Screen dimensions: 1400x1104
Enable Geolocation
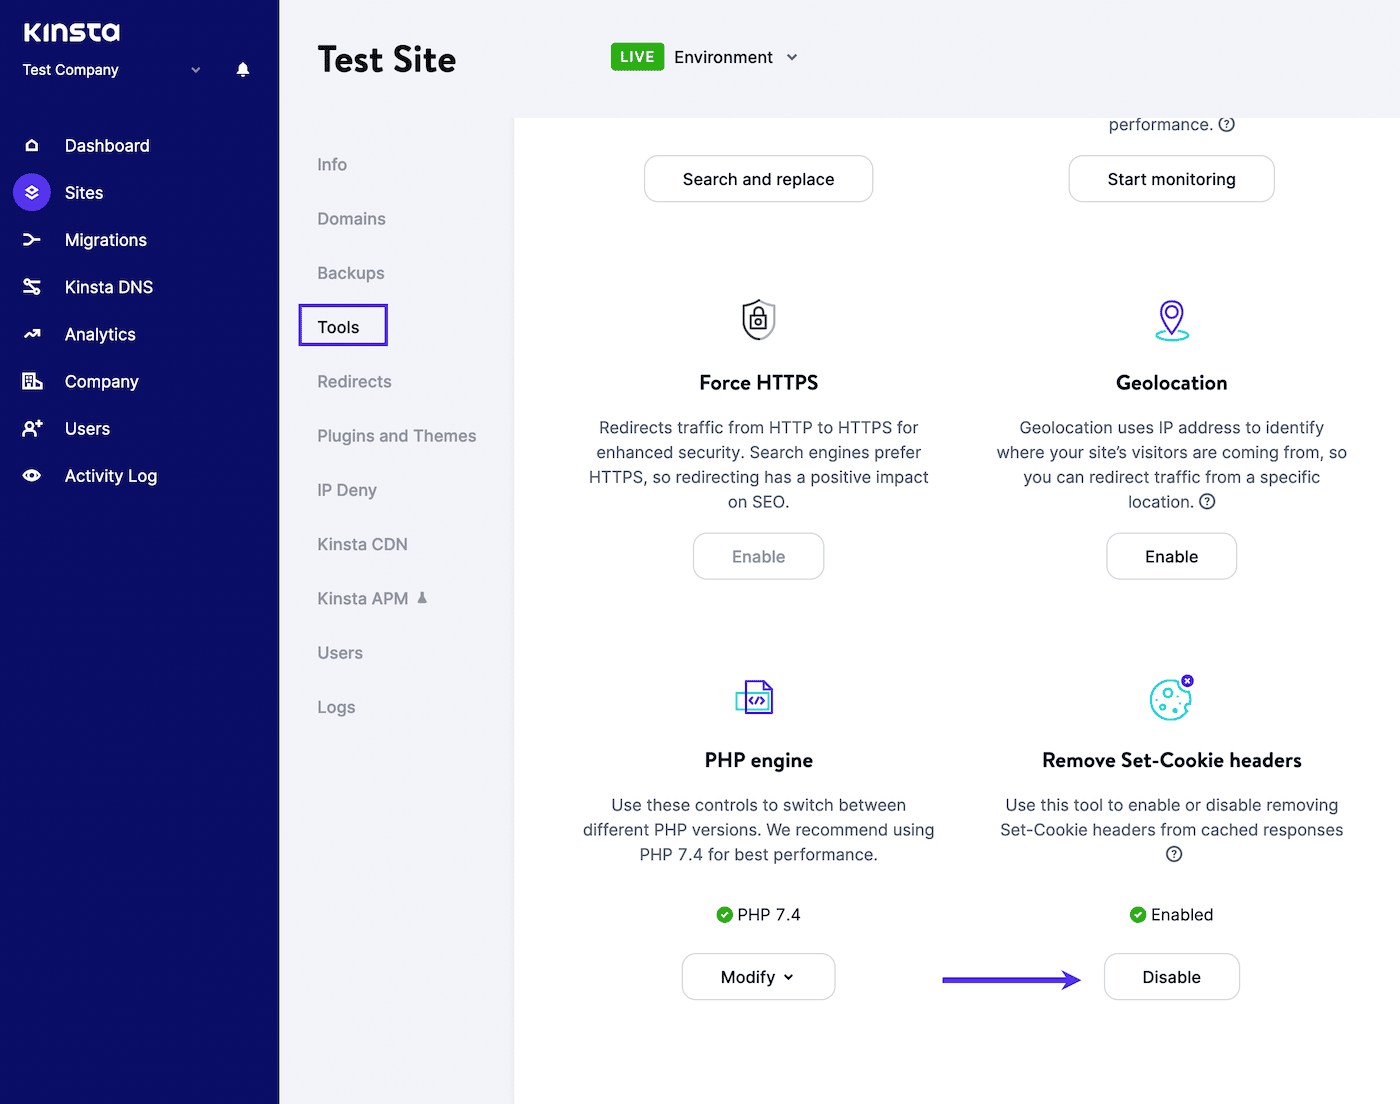click(x=1171, y=556)
